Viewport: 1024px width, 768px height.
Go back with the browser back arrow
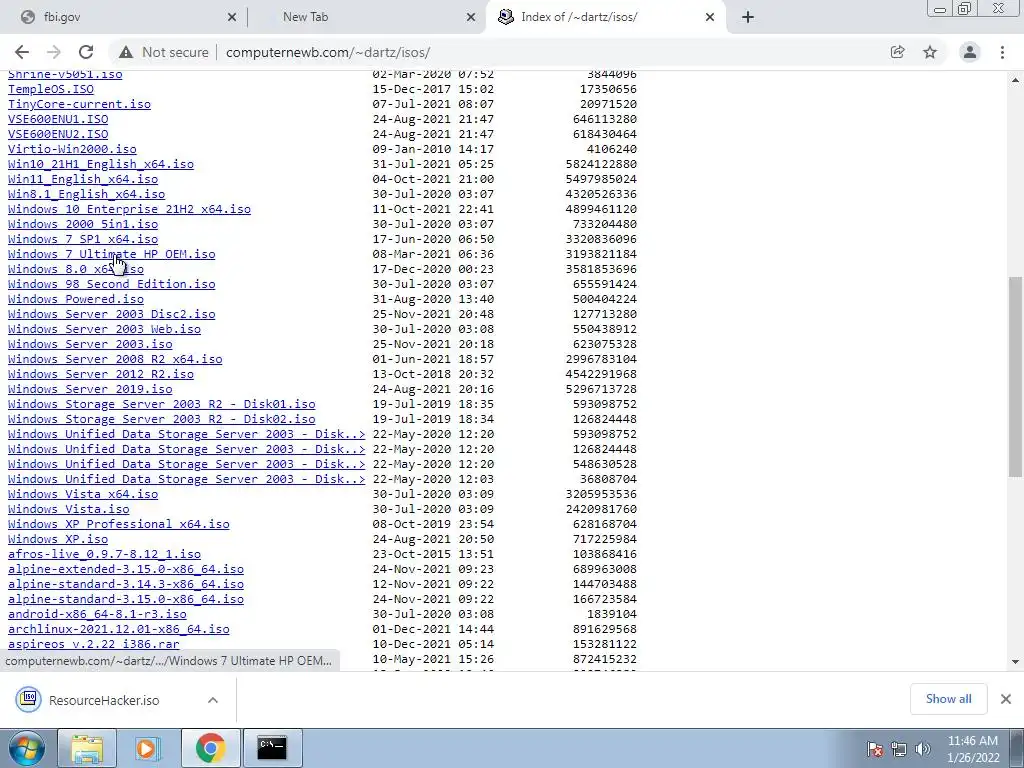point(22,52)
